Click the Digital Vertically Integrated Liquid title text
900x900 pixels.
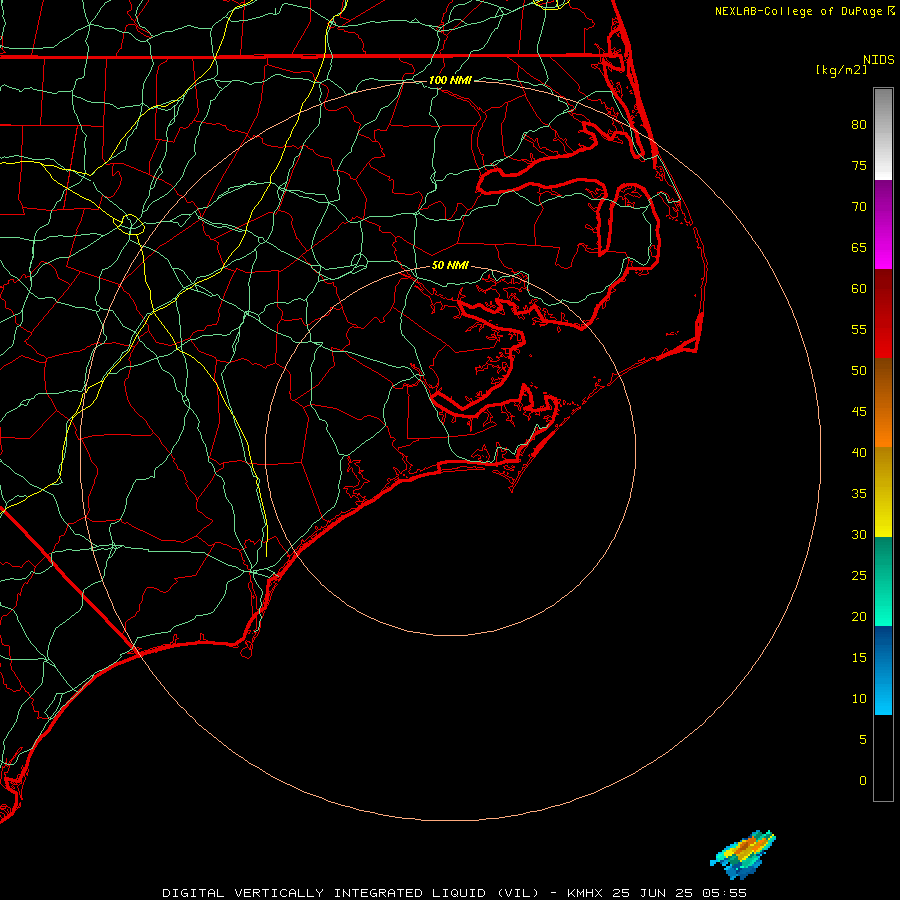coord(351,893)
